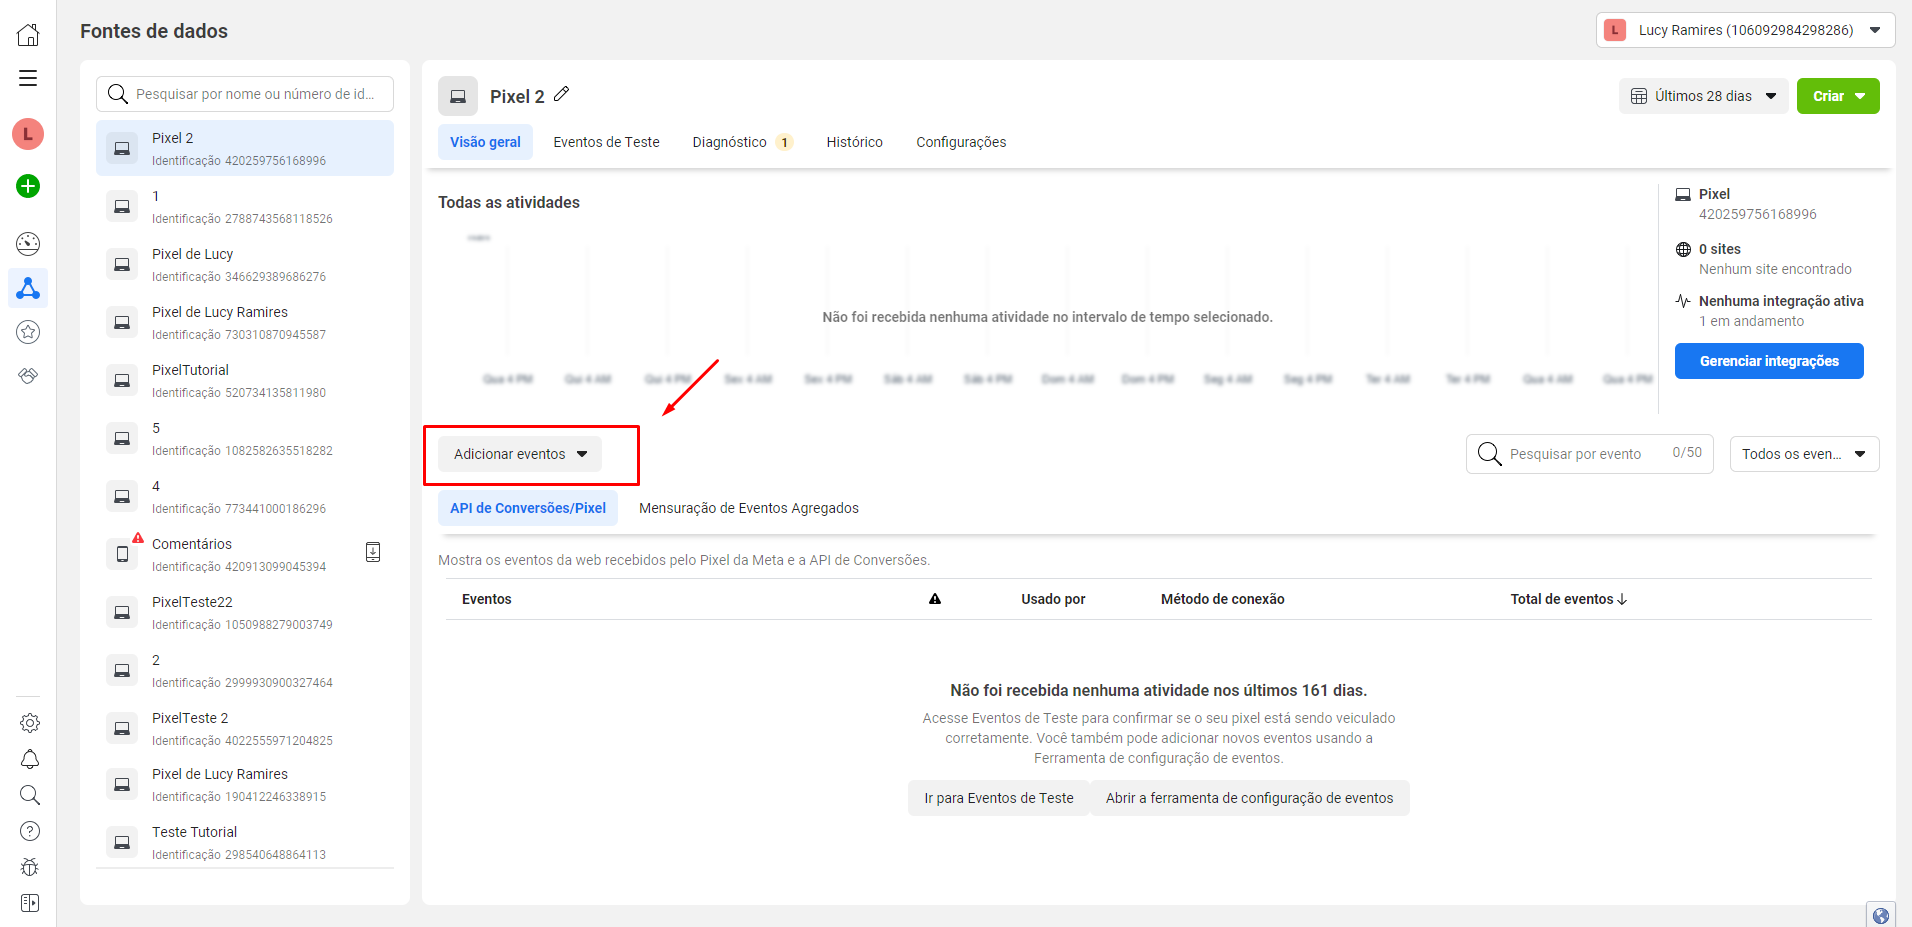Edit Pixel 2 name with pencil icon
Image resolution: width=1912 pixels, height=927 pixels.
tap(562, 94)
